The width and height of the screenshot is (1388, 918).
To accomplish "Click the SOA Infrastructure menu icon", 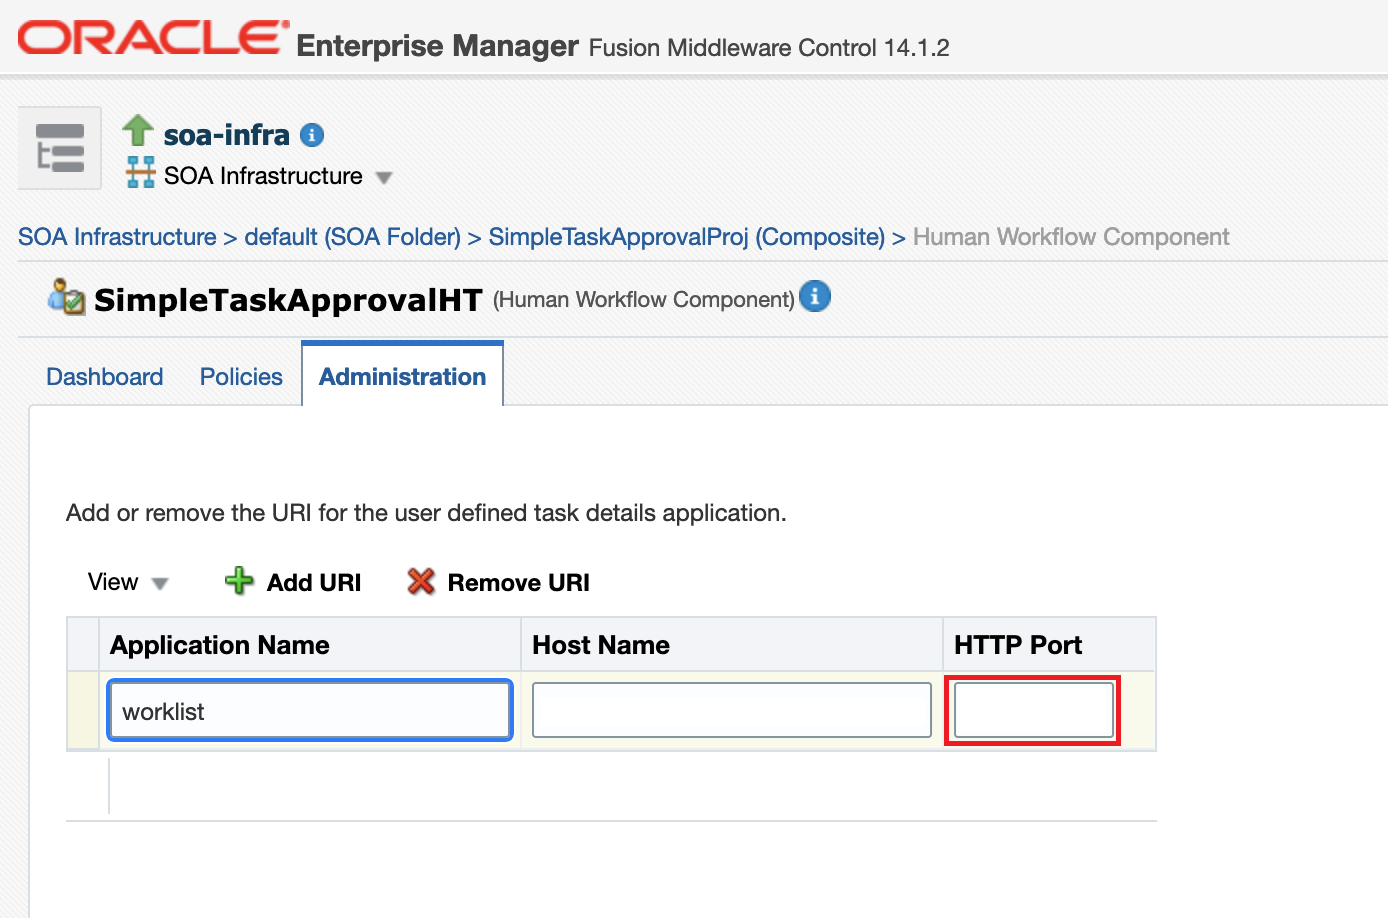I will 140,172.
